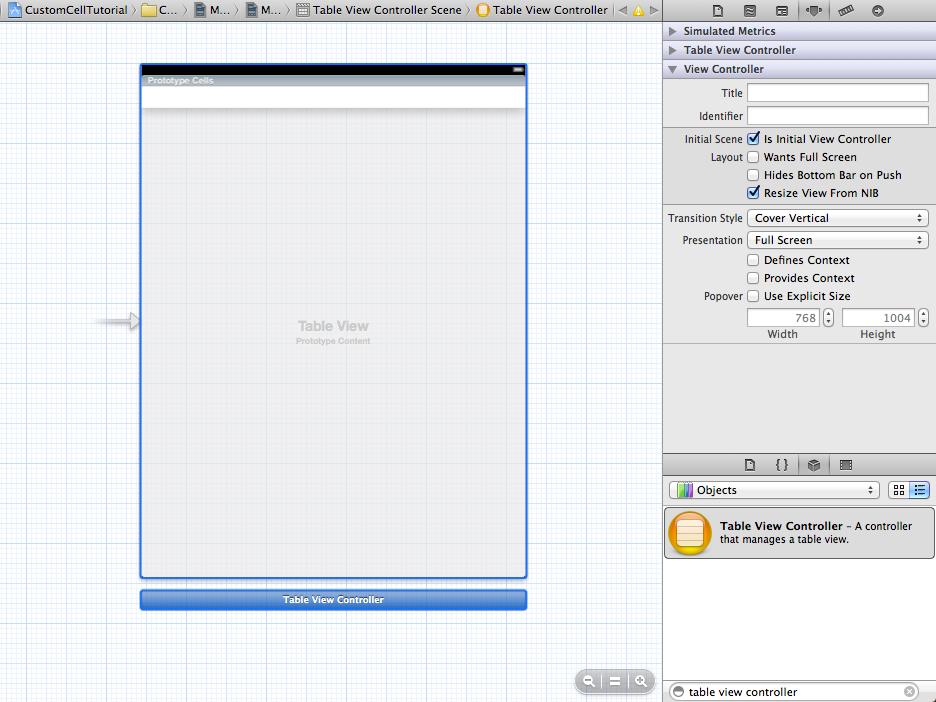Select the Table View Controller label below canvas
Screen dimensions: 936x702
tap(333, 599)
